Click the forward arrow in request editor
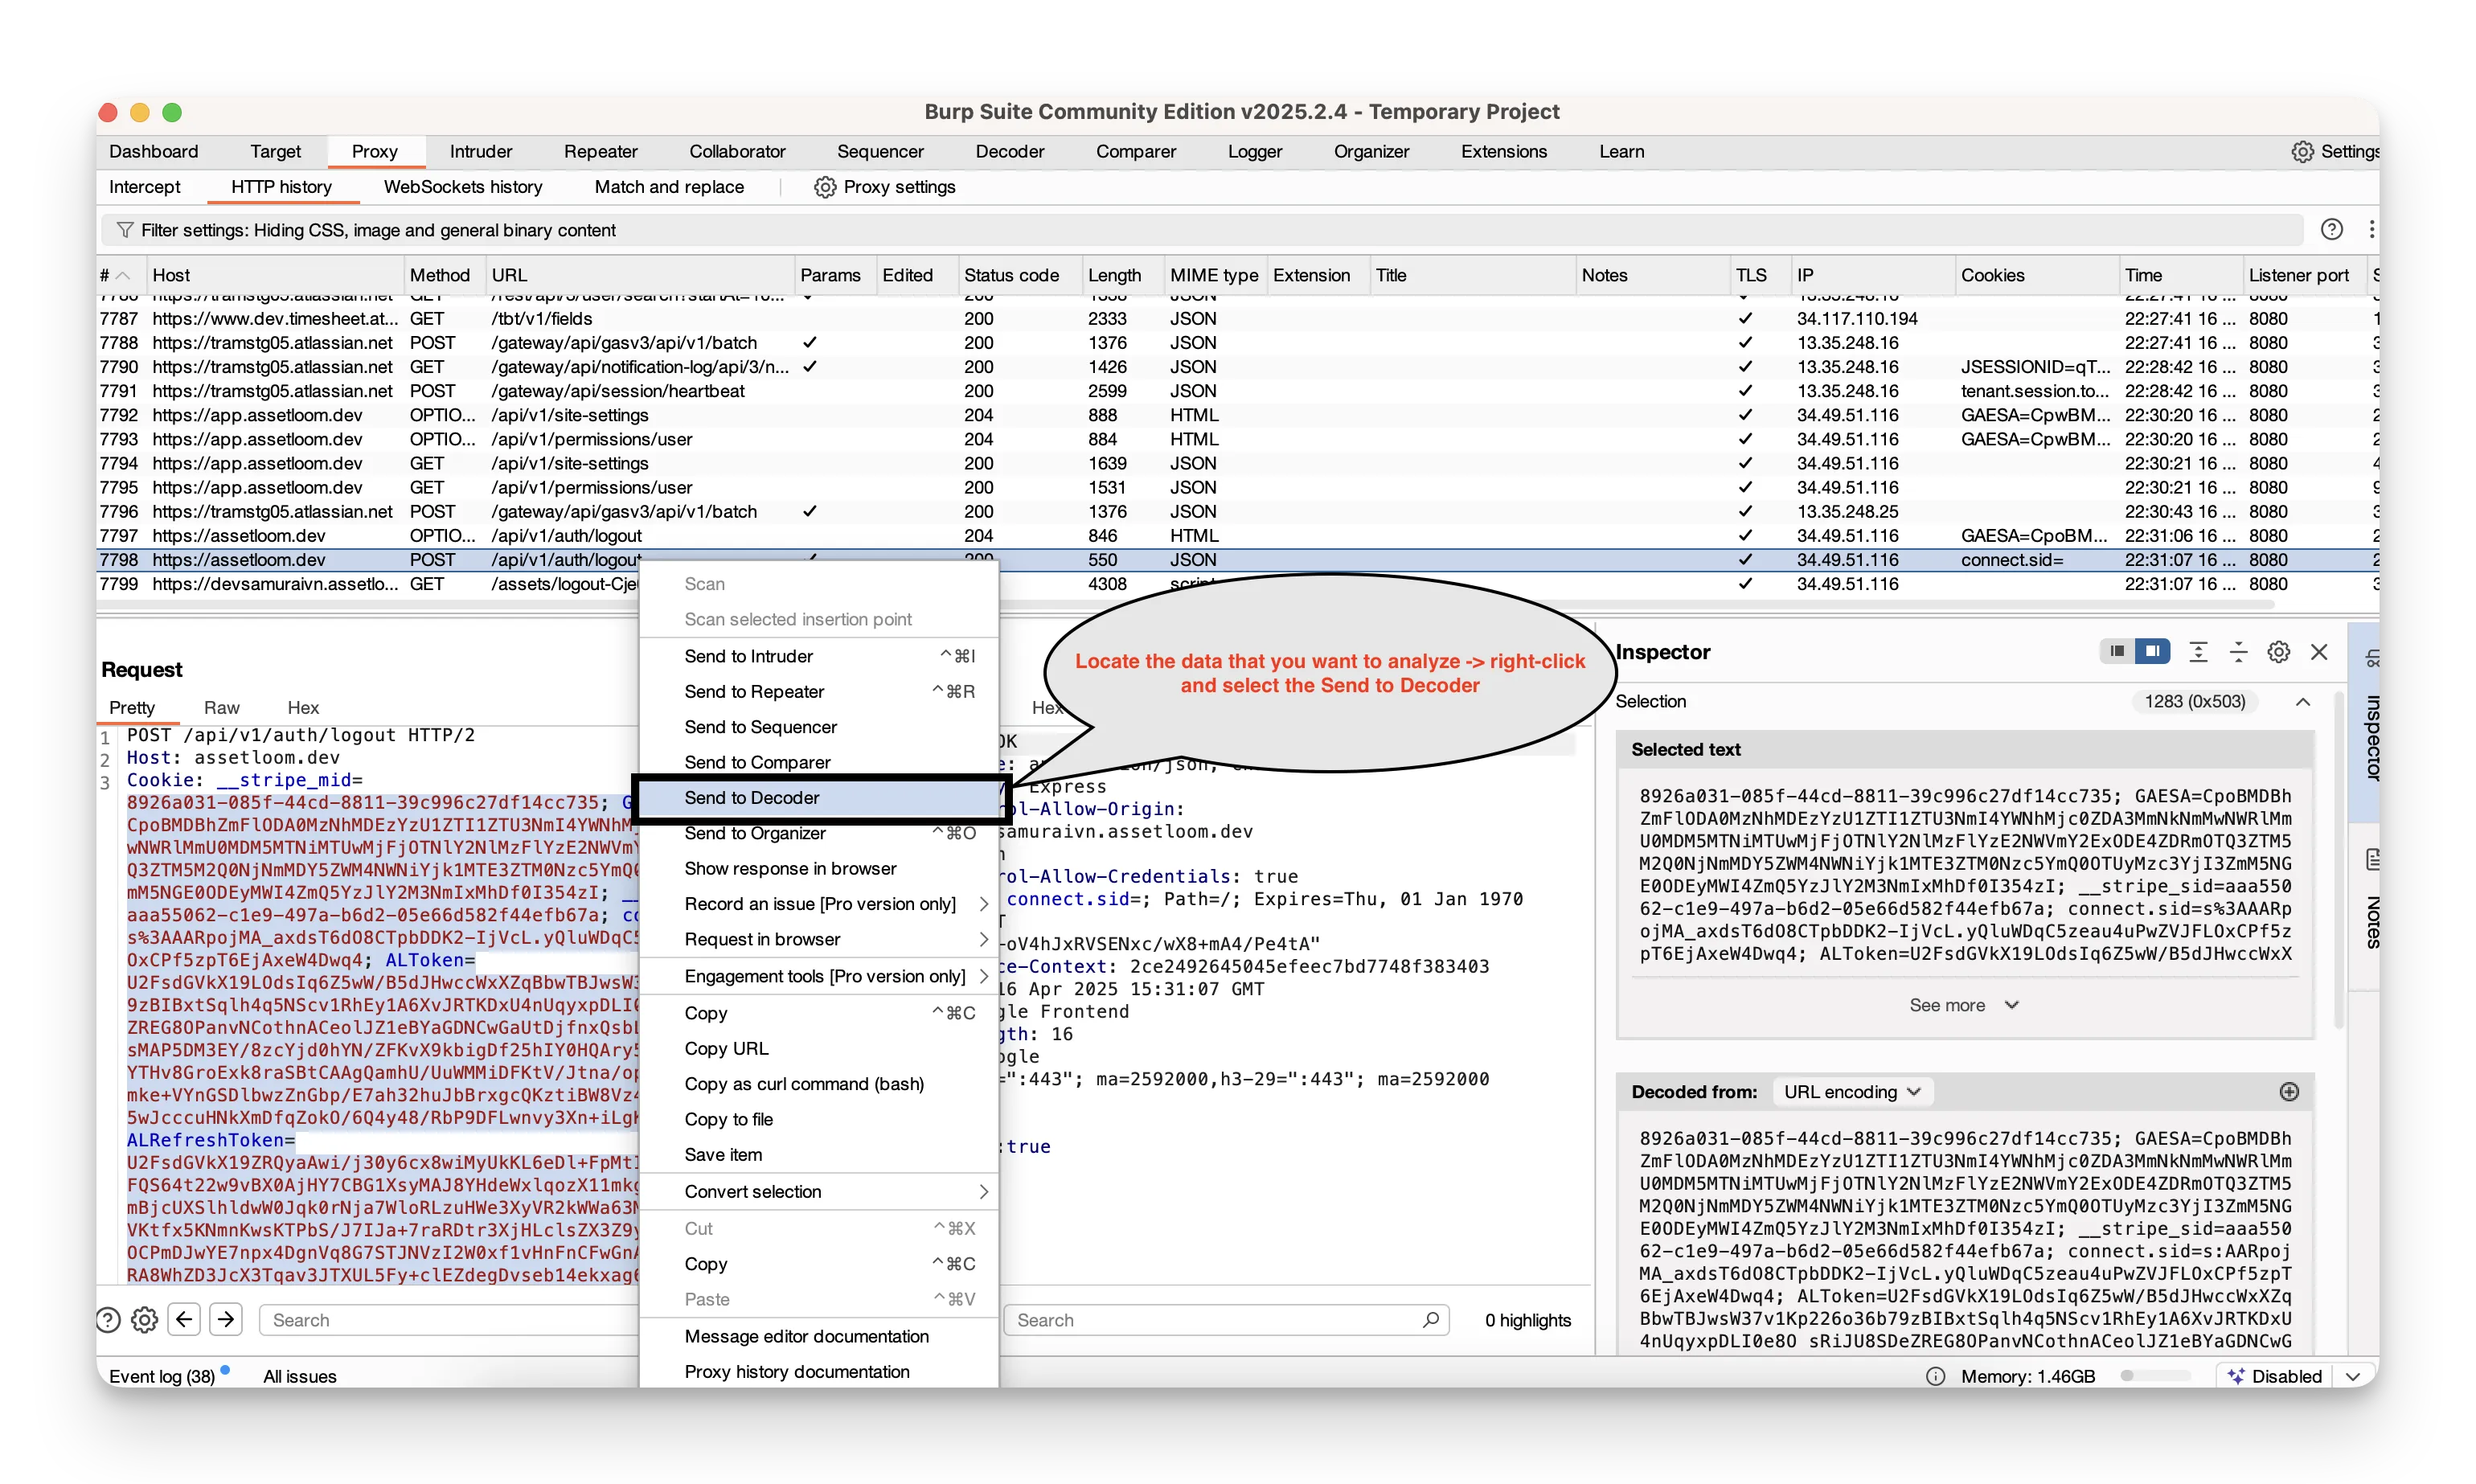Screen dimensions: 2476x1484 coord(227,1319)
